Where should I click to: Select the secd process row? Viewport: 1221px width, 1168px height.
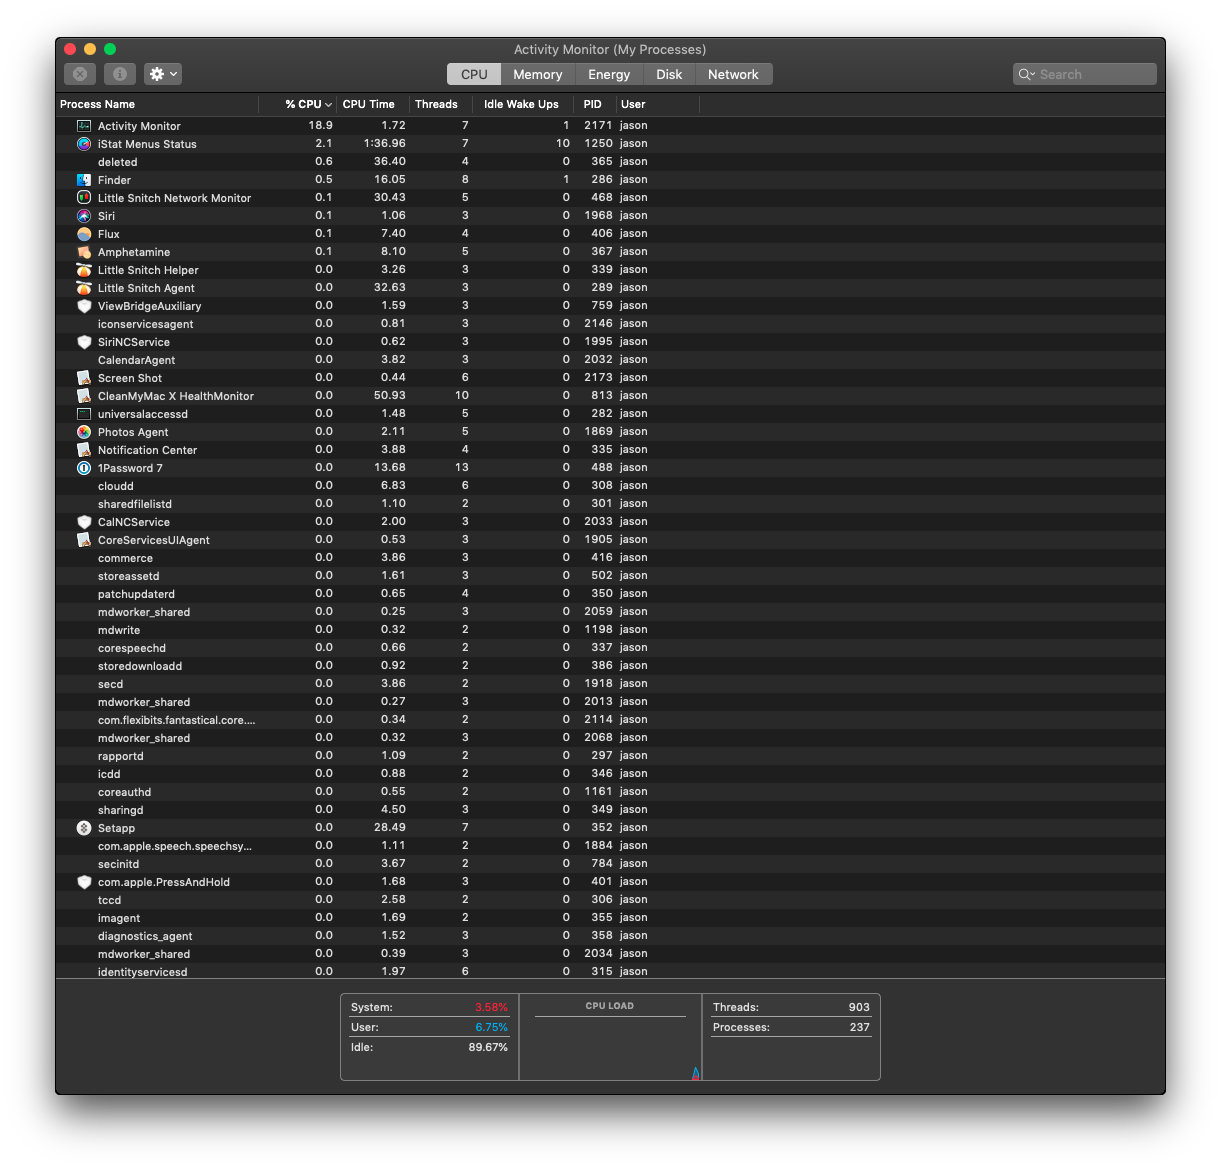[x=610, y=684]
